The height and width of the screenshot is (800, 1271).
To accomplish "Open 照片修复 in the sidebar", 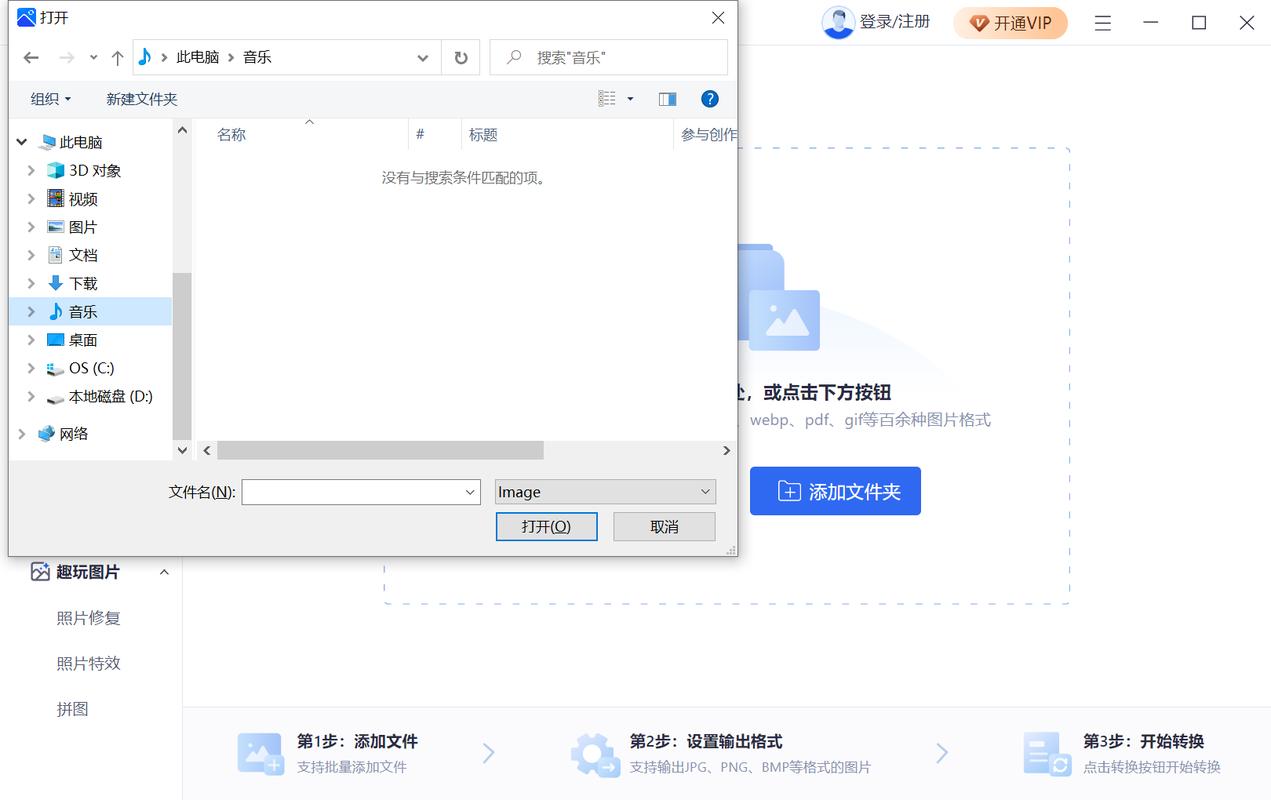I will [89, 618].
